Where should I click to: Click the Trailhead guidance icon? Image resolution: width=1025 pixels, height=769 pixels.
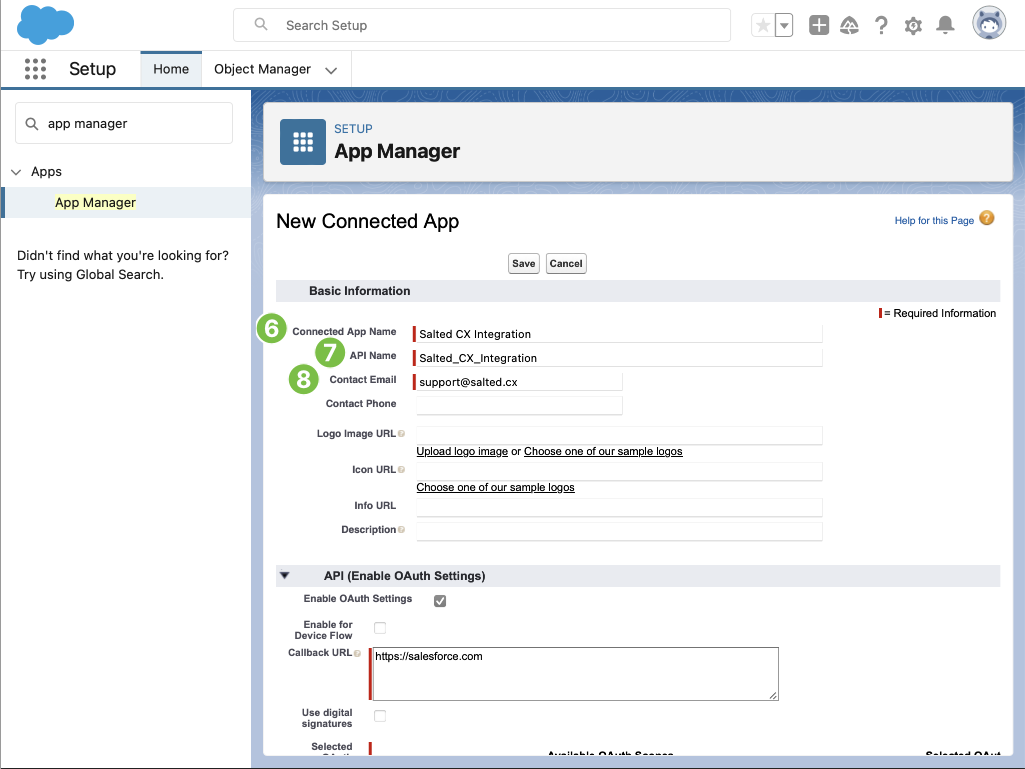(x=849, y=26)
